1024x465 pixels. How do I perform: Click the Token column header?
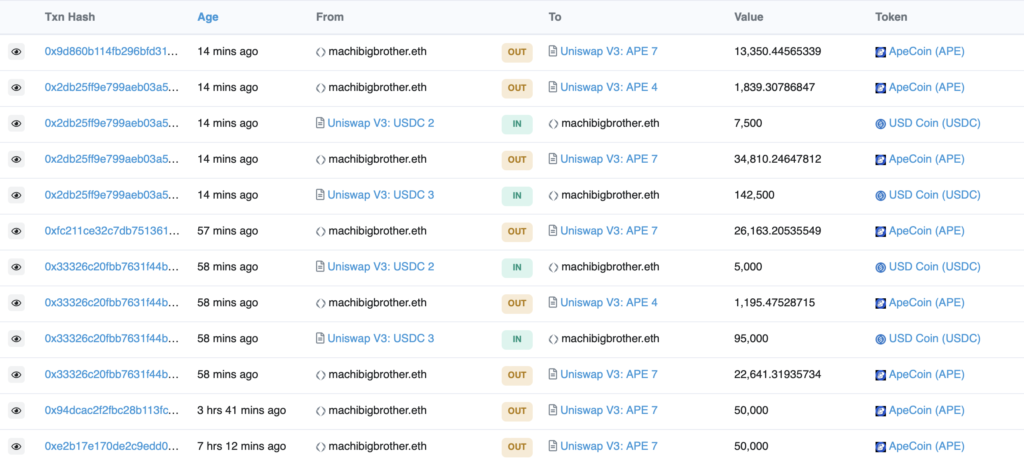[891, 17]
